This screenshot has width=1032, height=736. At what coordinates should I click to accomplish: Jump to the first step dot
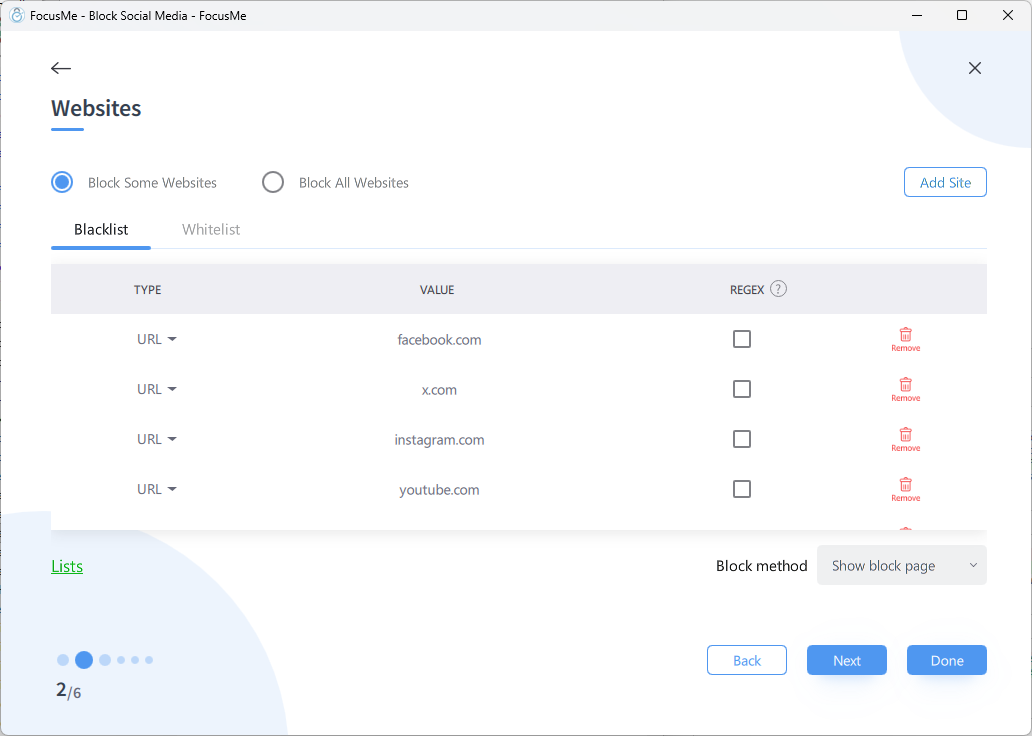(x=63, y=660)
